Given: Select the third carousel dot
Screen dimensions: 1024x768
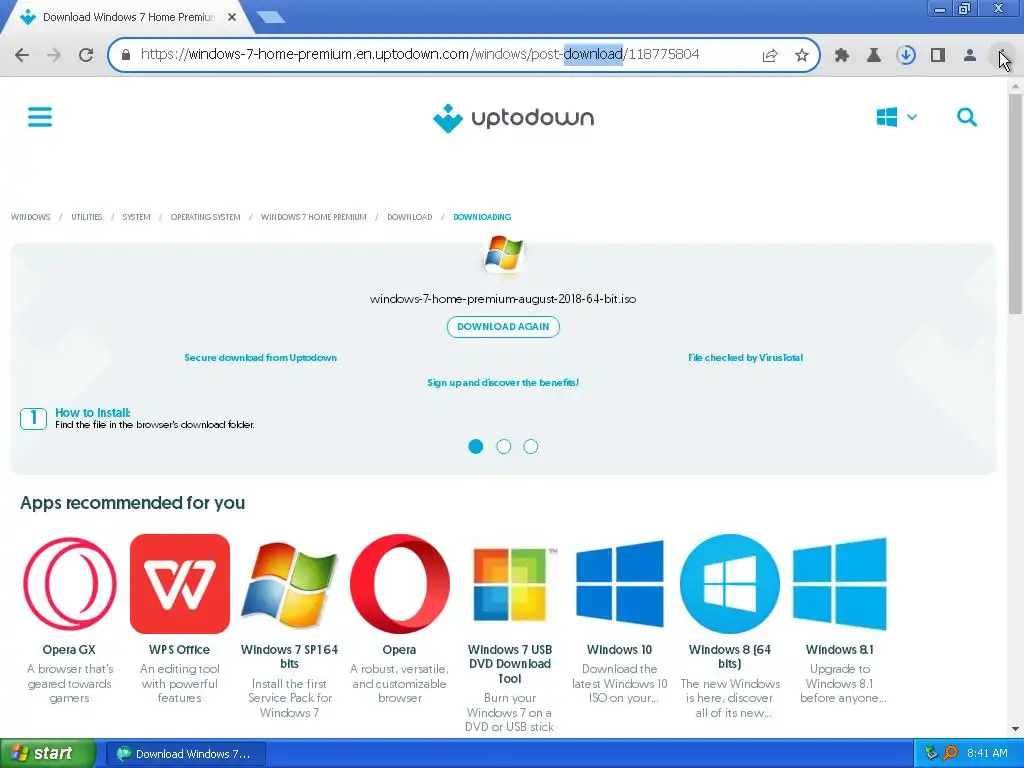Looking at the screenshot, I should 531,447.
